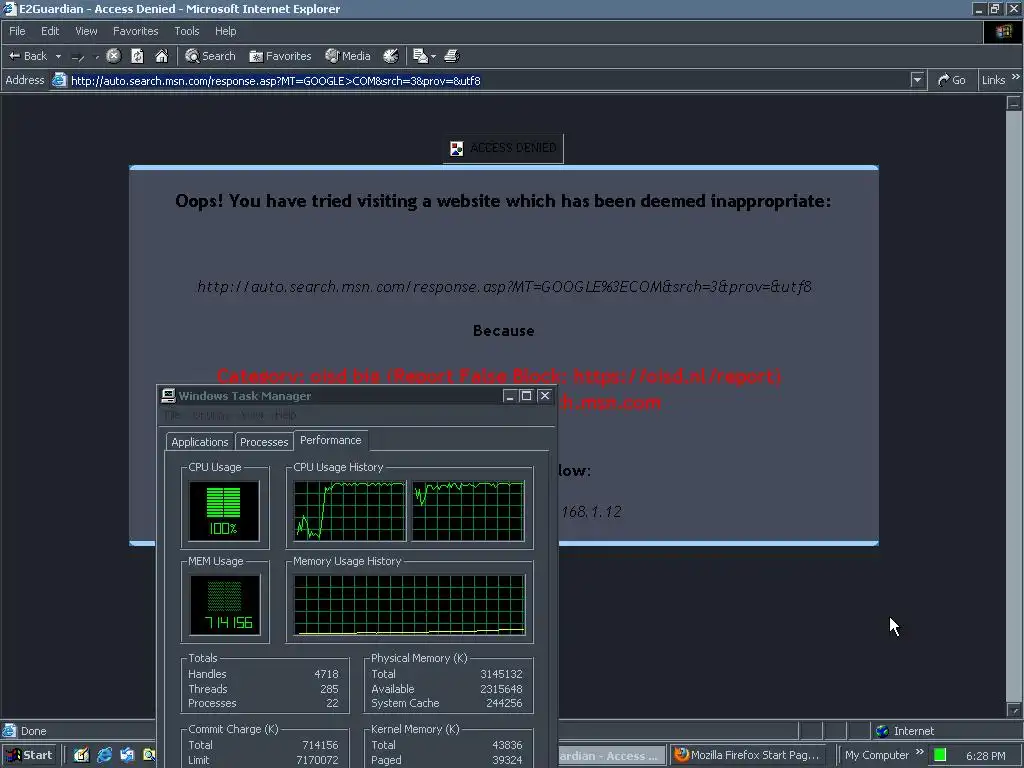Open the Edit menu in Internet Explorer
The width and height of the screenshot is (1024, 768).
pyautogui.click(x=50, y=31)
